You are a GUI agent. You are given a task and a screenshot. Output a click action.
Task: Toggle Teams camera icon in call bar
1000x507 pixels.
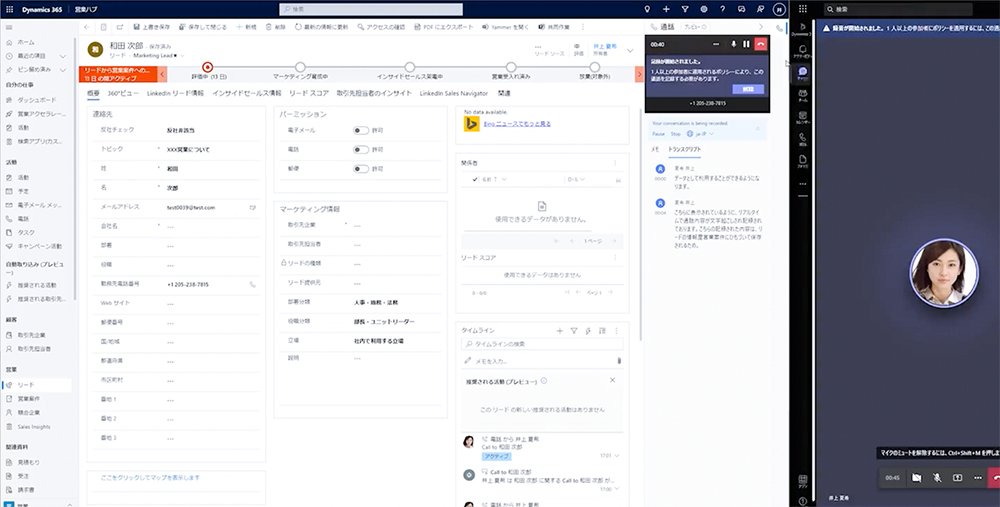(x=916, y=477)
